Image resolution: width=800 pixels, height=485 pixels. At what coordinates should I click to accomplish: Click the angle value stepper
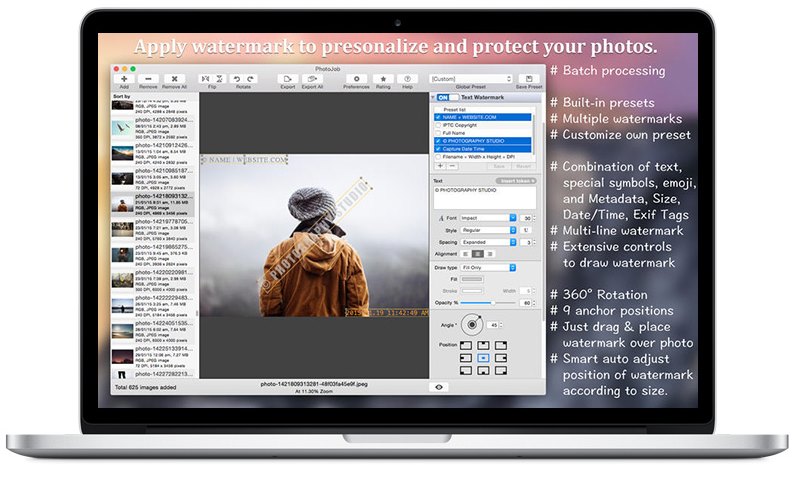point(501,325)
